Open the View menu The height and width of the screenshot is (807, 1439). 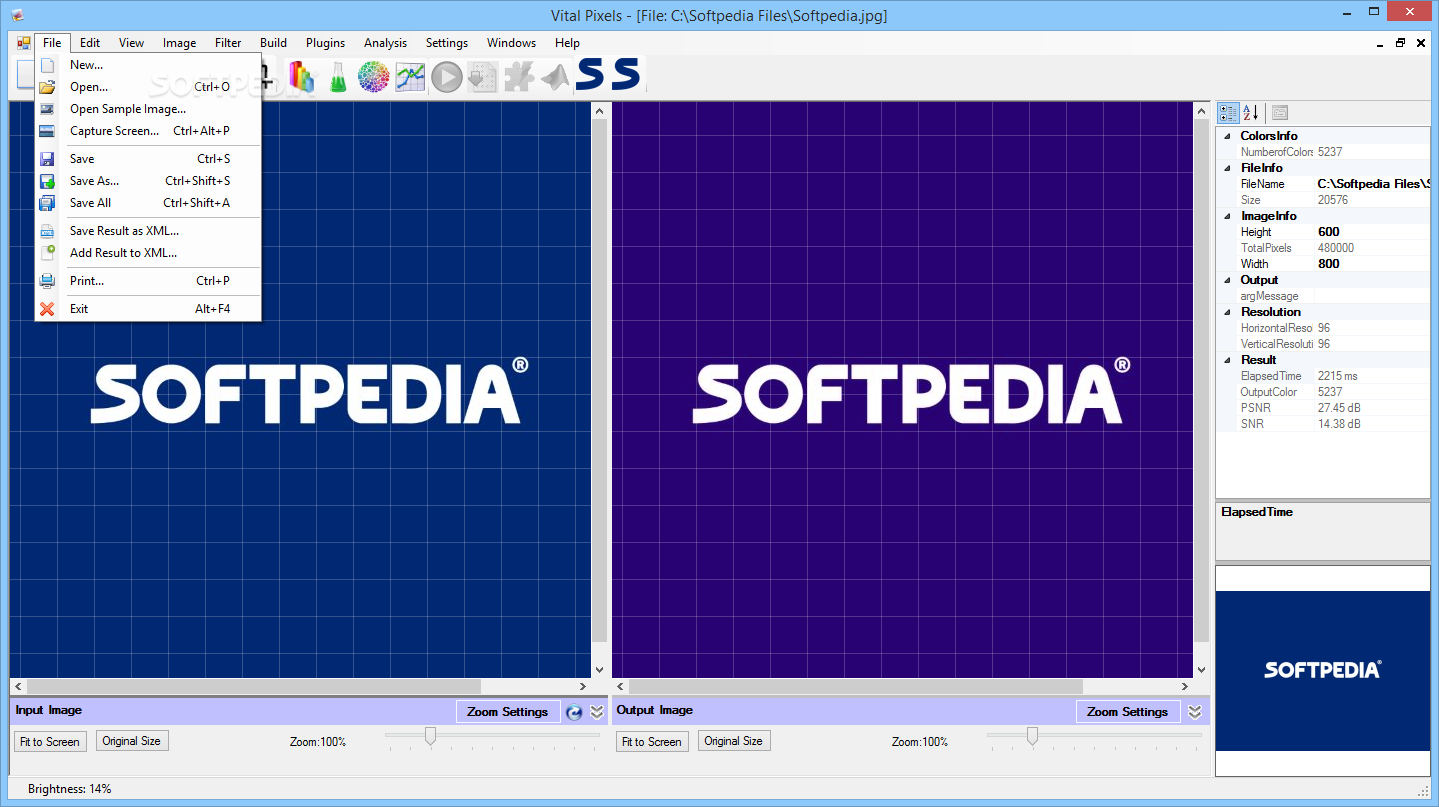click(131, 43)
